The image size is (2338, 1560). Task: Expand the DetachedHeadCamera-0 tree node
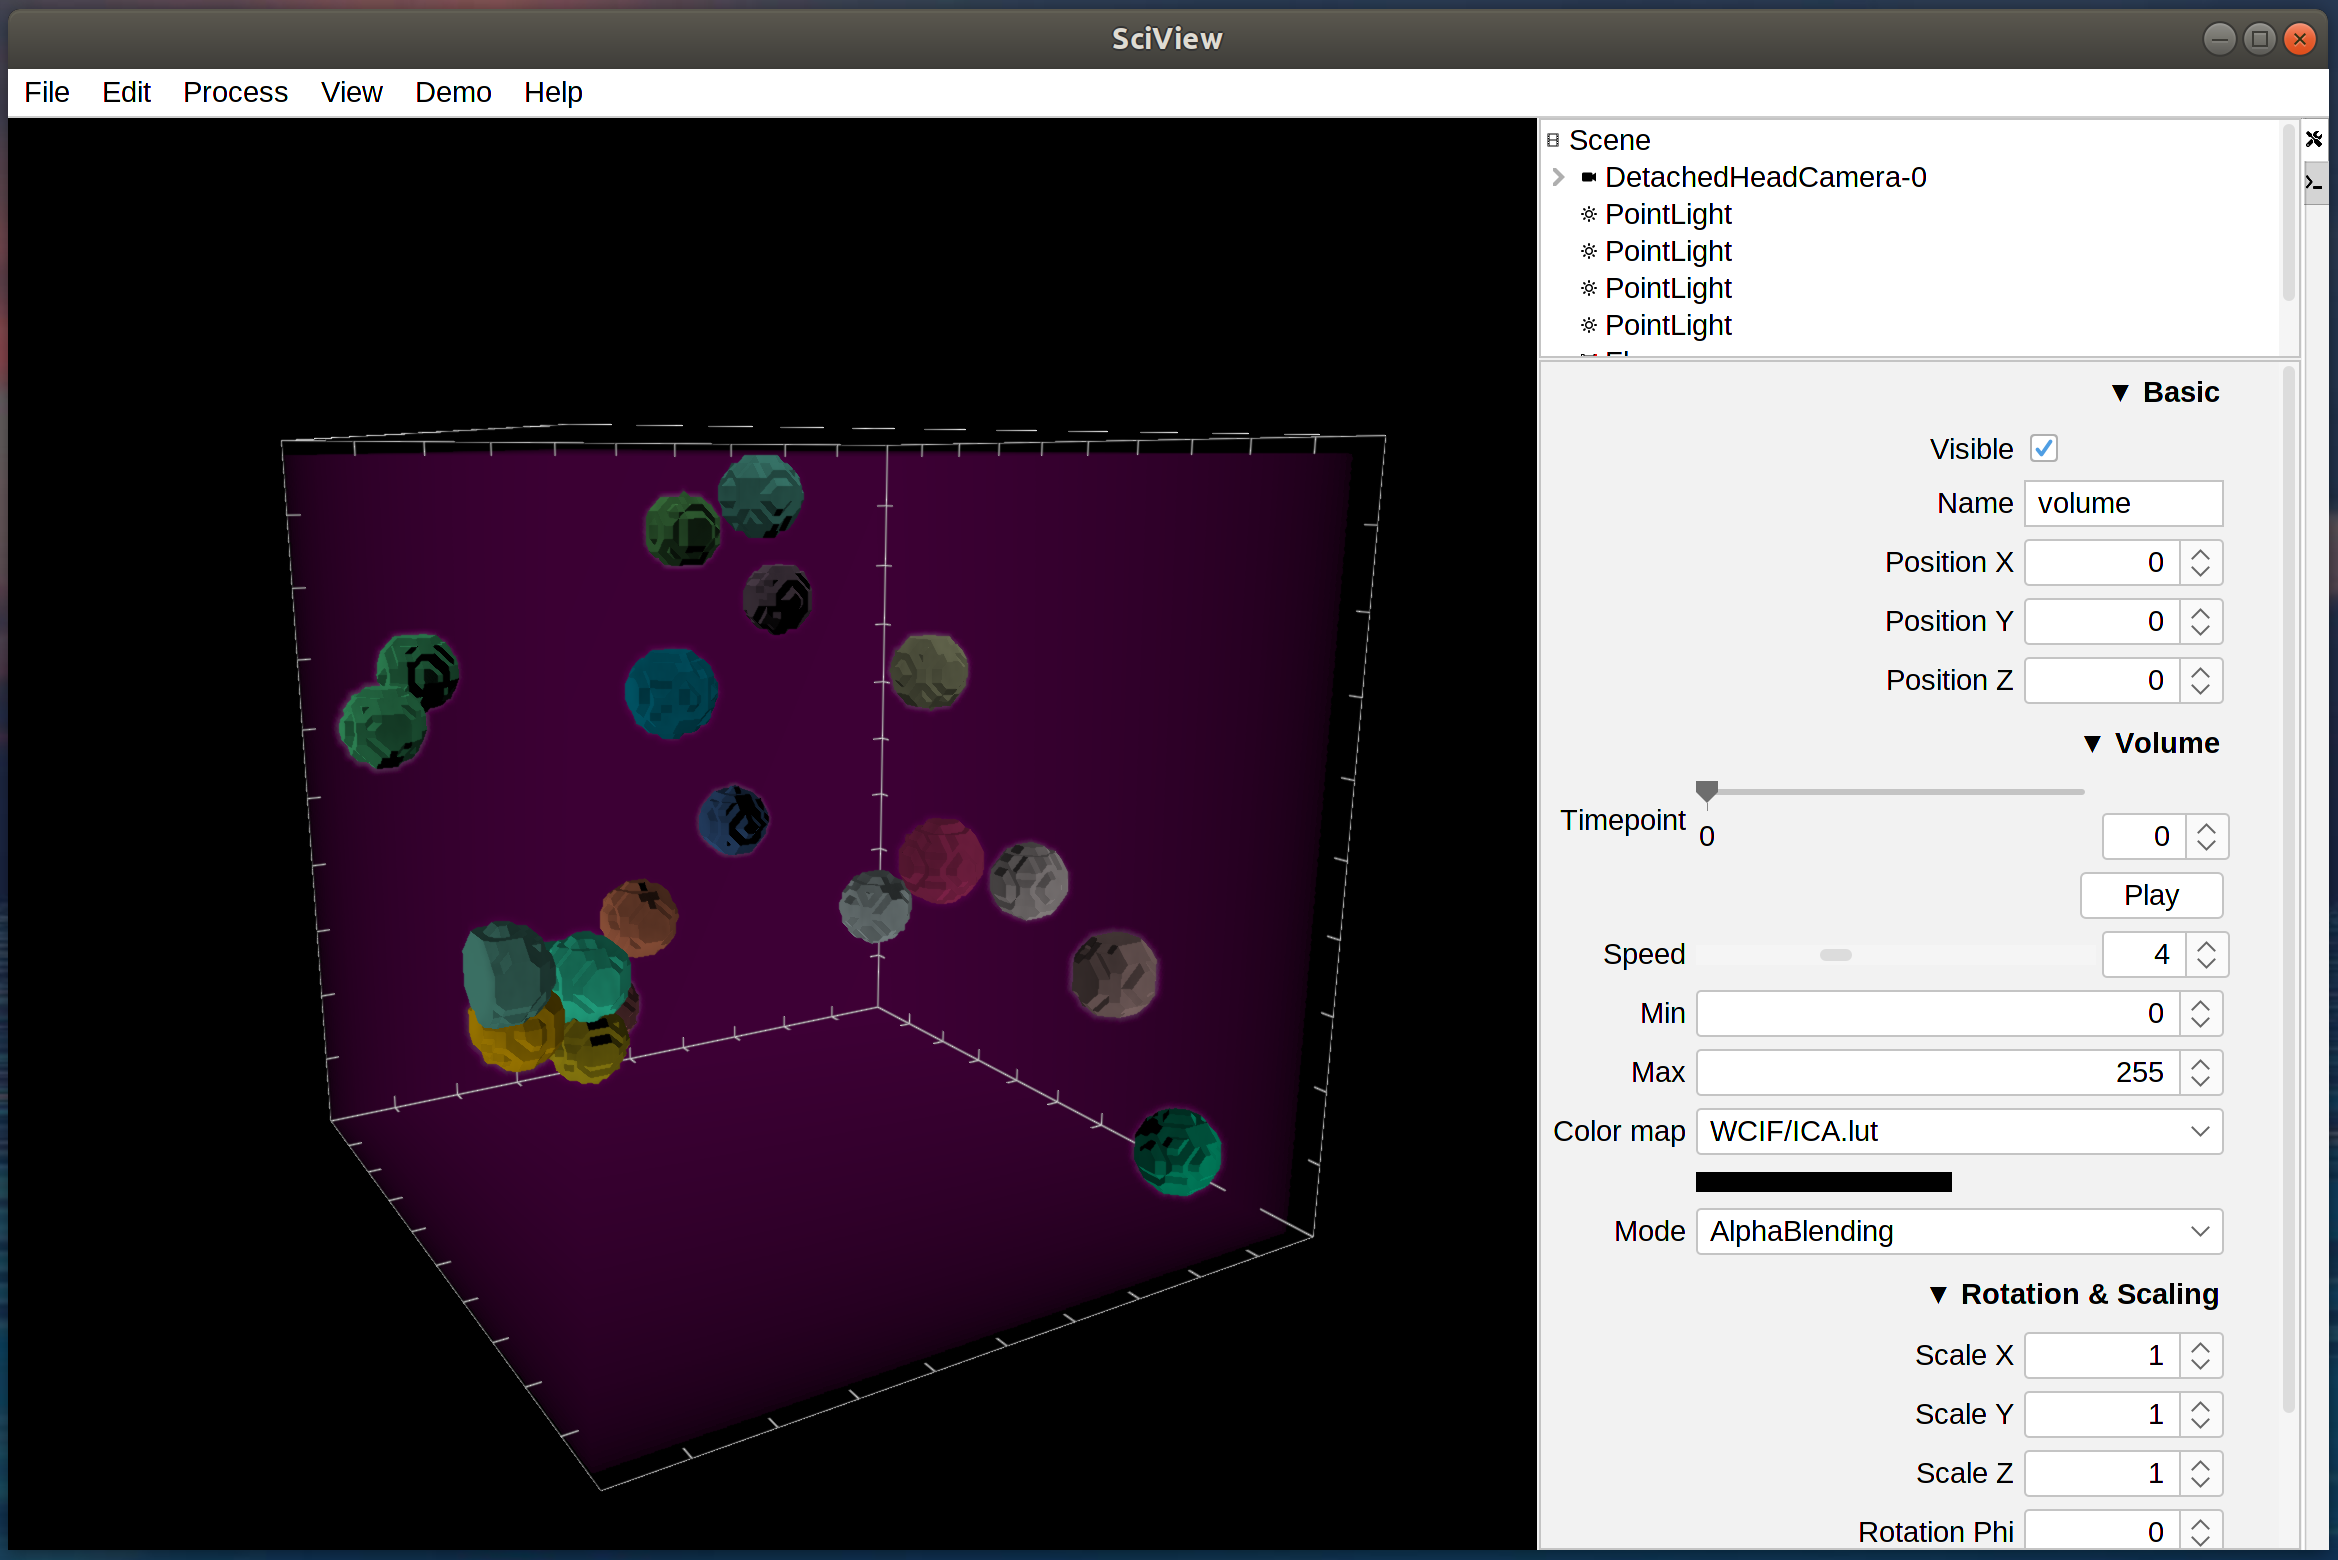pyautogui.click(x=1558, y=177)
